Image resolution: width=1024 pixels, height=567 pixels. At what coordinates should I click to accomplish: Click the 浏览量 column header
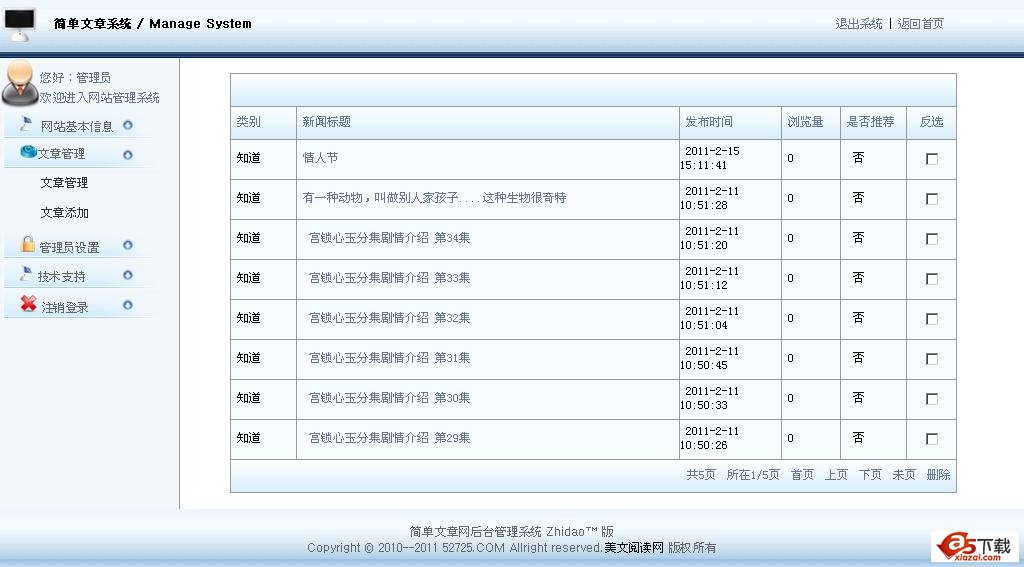805,122
